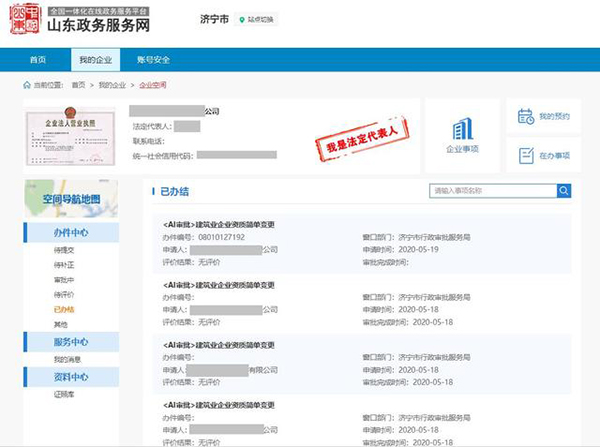Image resolution: width=600 pixels, height=447 pixels.
Task: Select 待补正 in sidebar
Action: (64, 265)
